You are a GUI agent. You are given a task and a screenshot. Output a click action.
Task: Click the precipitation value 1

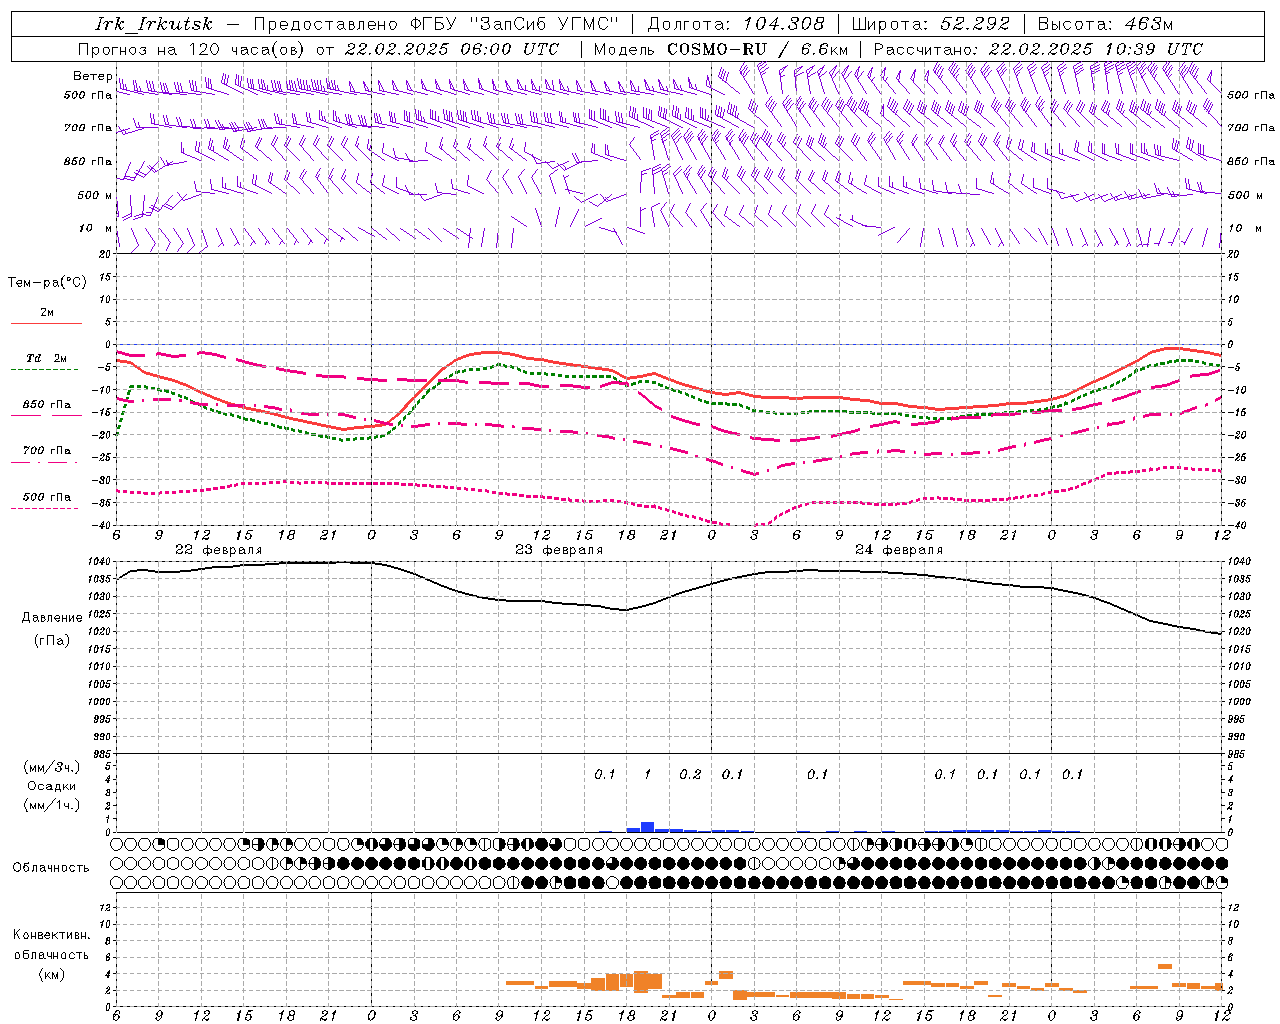[x=647, y=774]
